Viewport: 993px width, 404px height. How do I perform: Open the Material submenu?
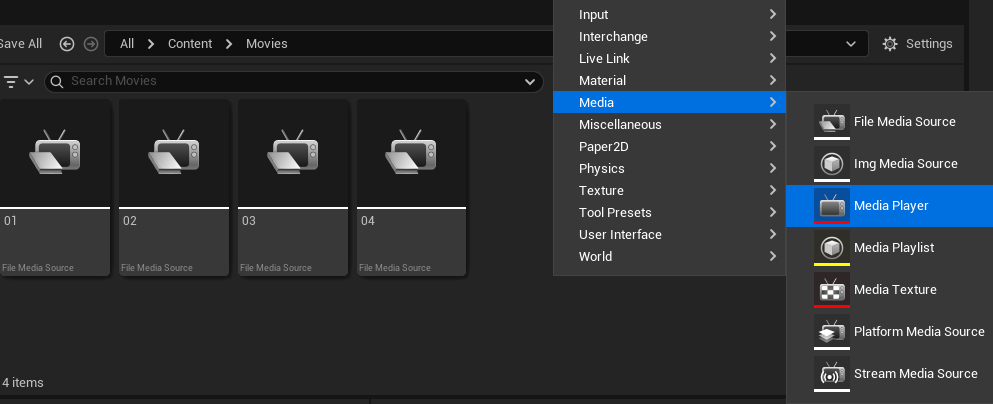point(669,80)
